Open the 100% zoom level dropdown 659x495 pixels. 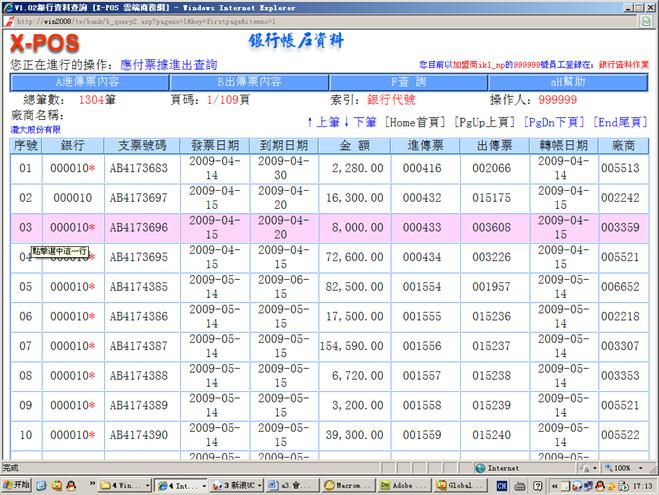(625, 467)
